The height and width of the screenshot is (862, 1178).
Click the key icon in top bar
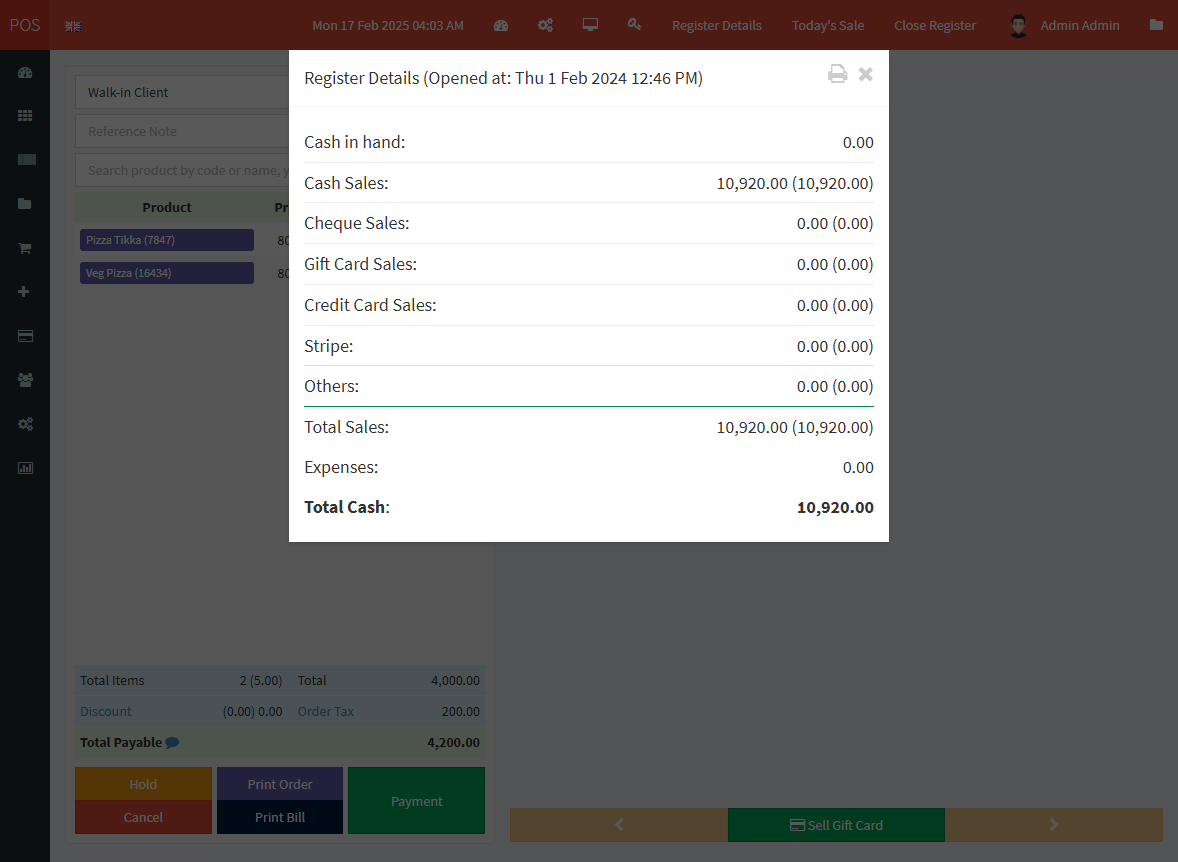click(x=634, y=25)
